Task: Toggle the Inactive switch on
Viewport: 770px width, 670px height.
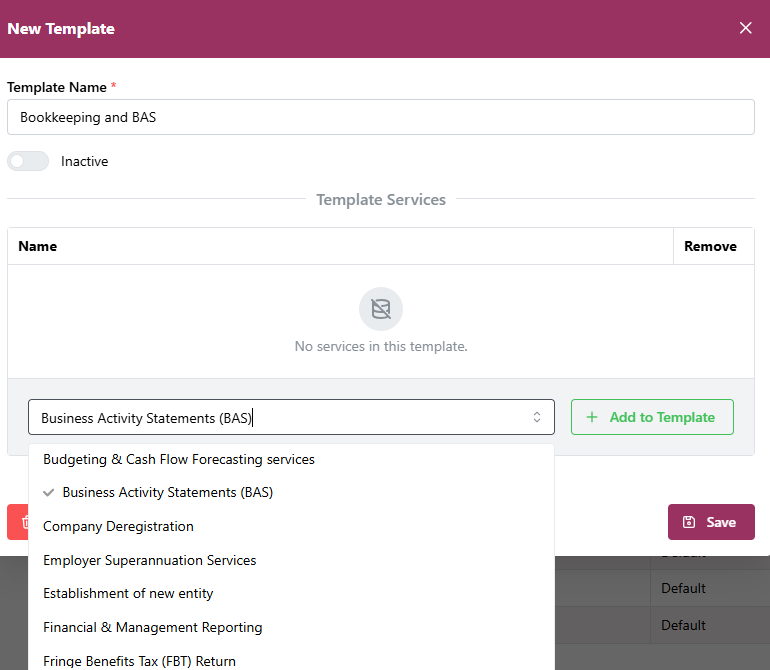Action: 28,161
